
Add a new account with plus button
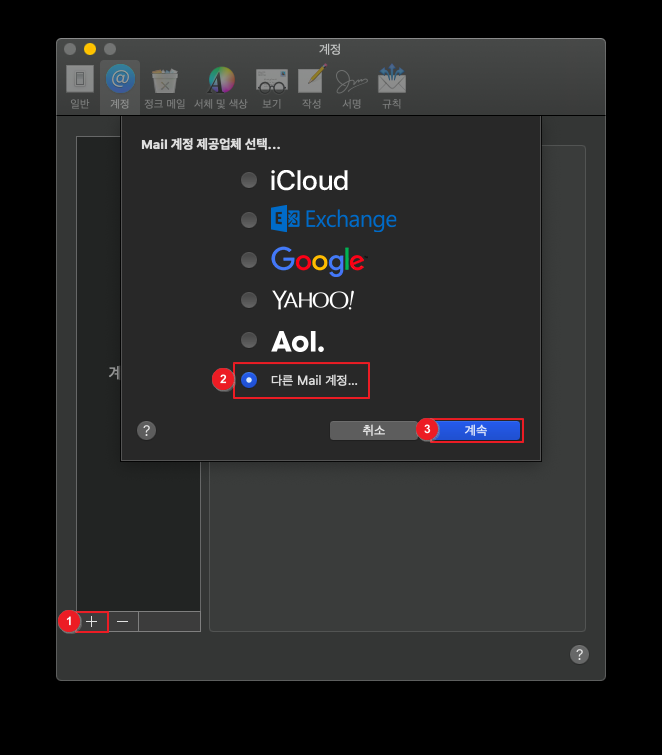point(92,621)
